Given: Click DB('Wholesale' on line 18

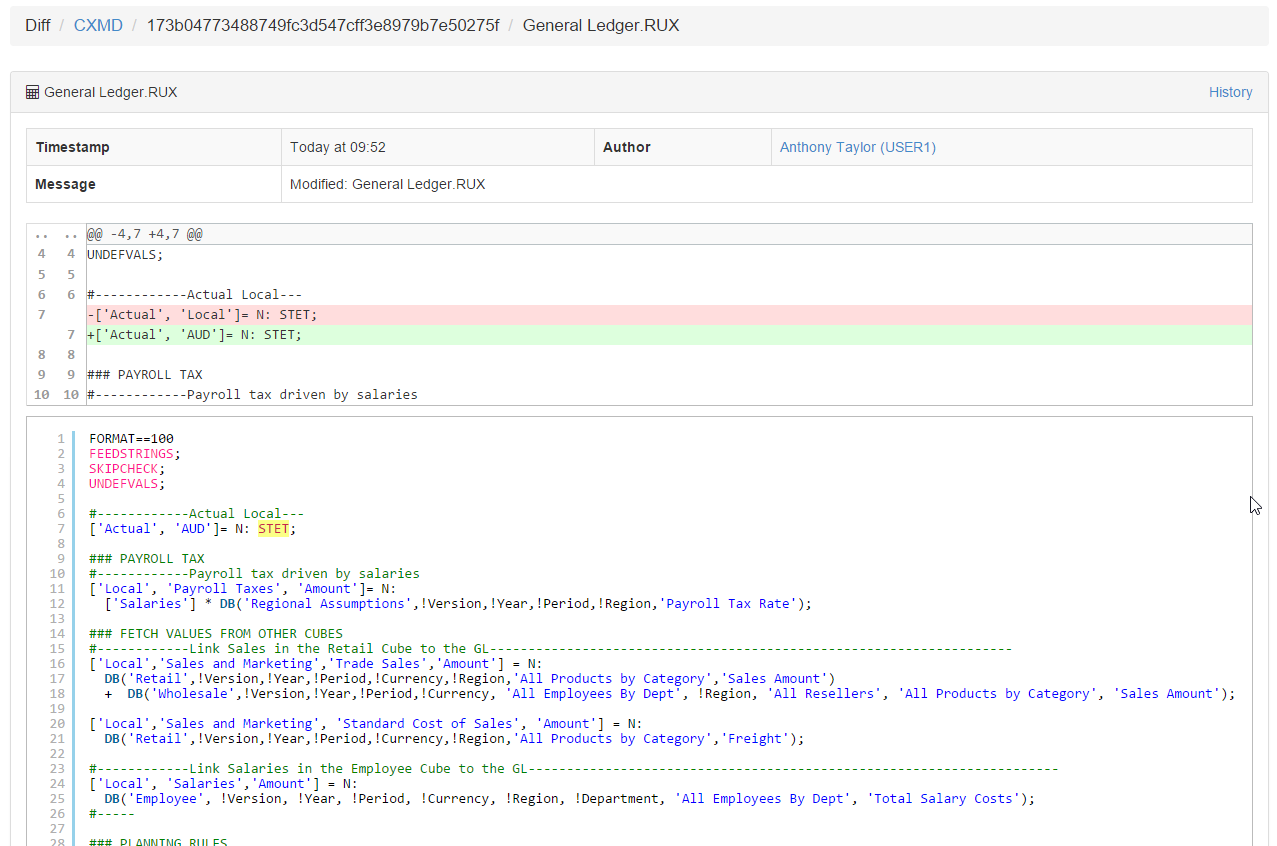Looking at the screenshot, I should 184,693.
